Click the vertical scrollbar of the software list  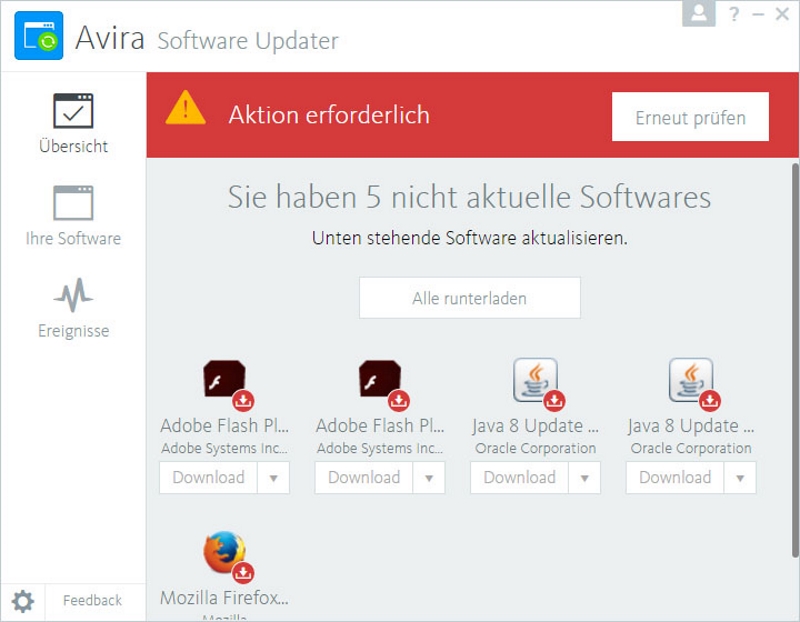coord(795,360)
